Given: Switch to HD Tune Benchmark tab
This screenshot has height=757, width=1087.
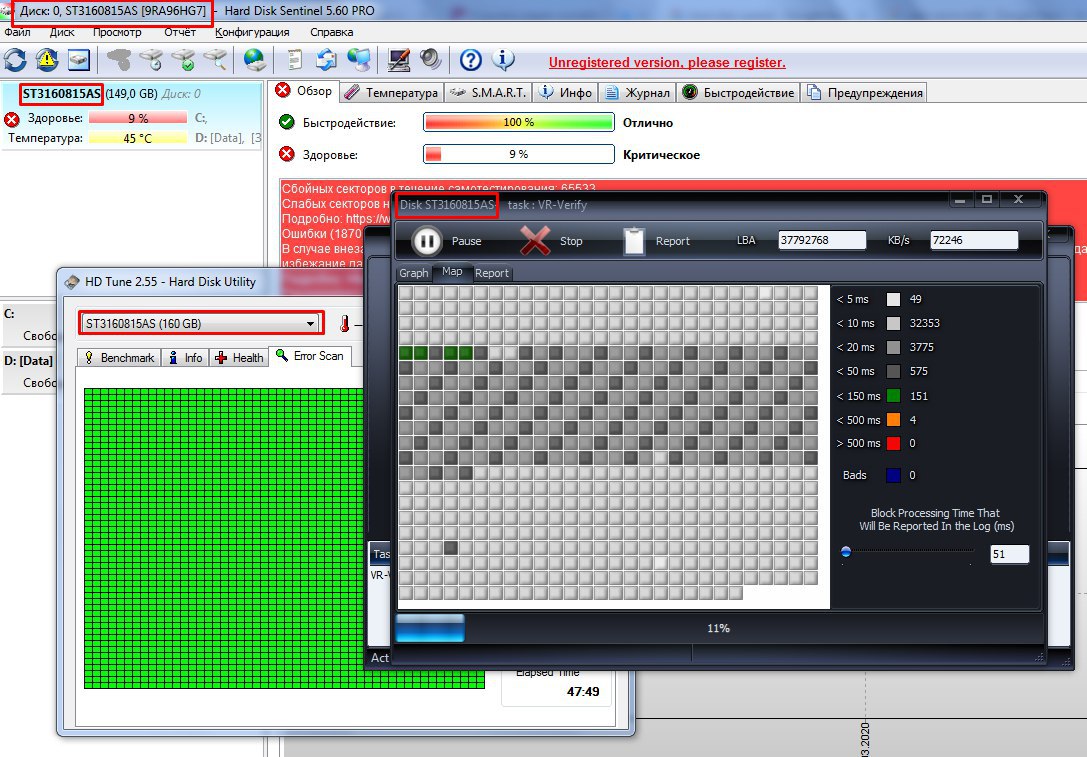Looking at the screenshot, I should pos(119,358).
